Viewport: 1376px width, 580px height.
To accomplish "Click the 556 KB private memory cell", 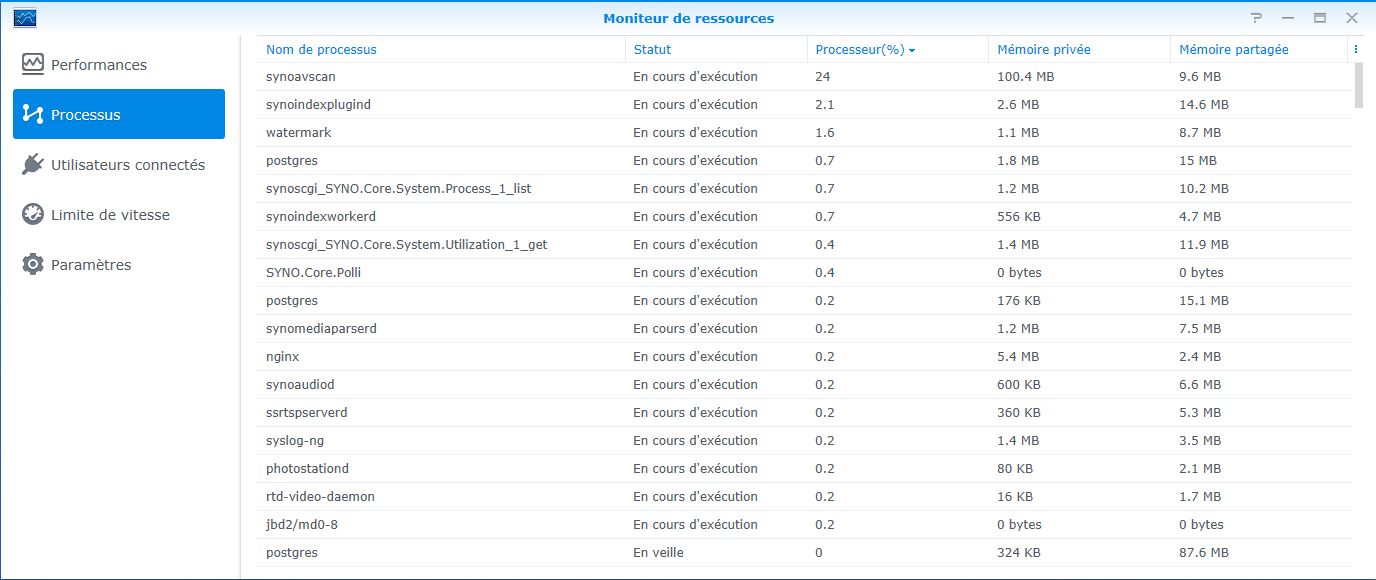I will click(1019, 217).
